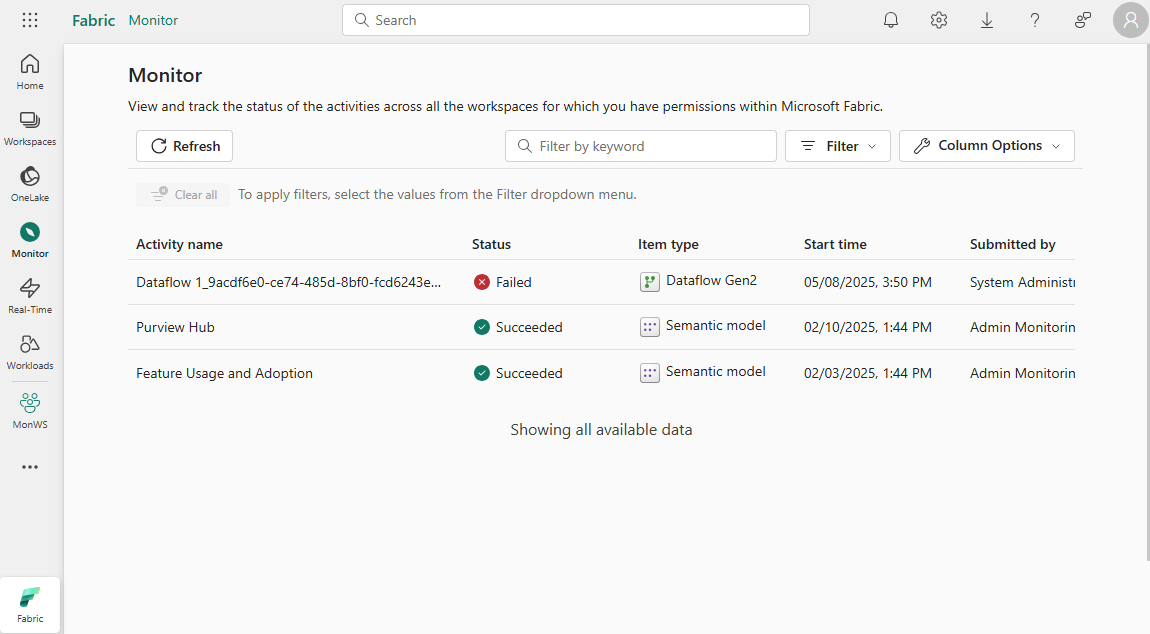Open the notifications bell
The width and height of the screenshot is (1150, 634).
tap(890, 19)
